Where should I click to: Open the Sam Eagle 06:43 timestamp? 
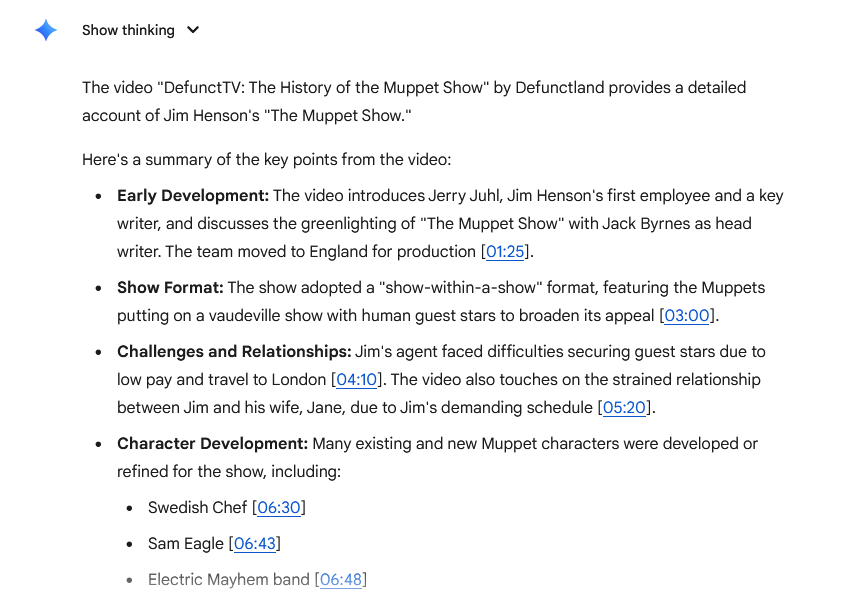click(x=255, y=544)
